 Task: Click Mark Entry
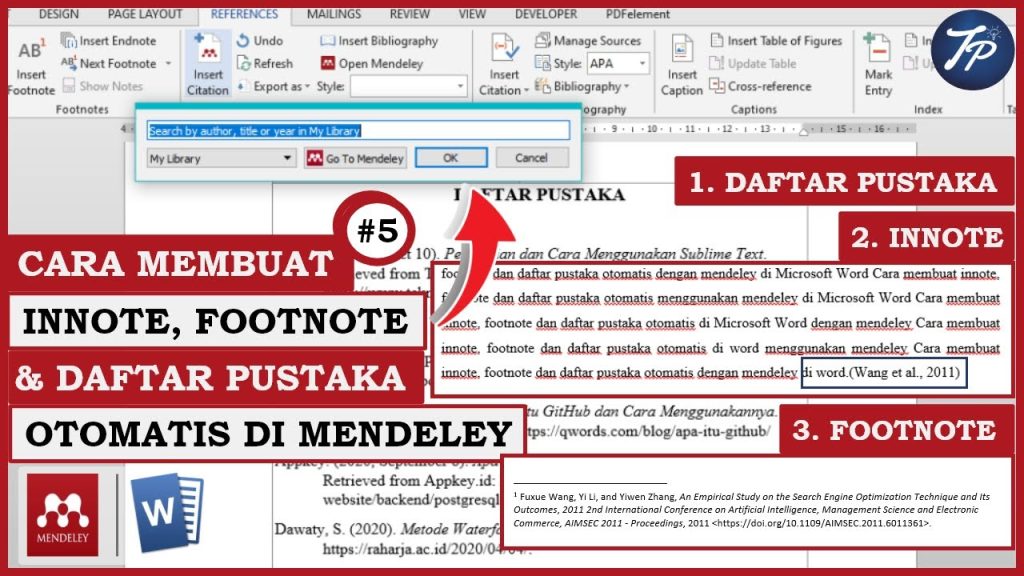point(878,65)
